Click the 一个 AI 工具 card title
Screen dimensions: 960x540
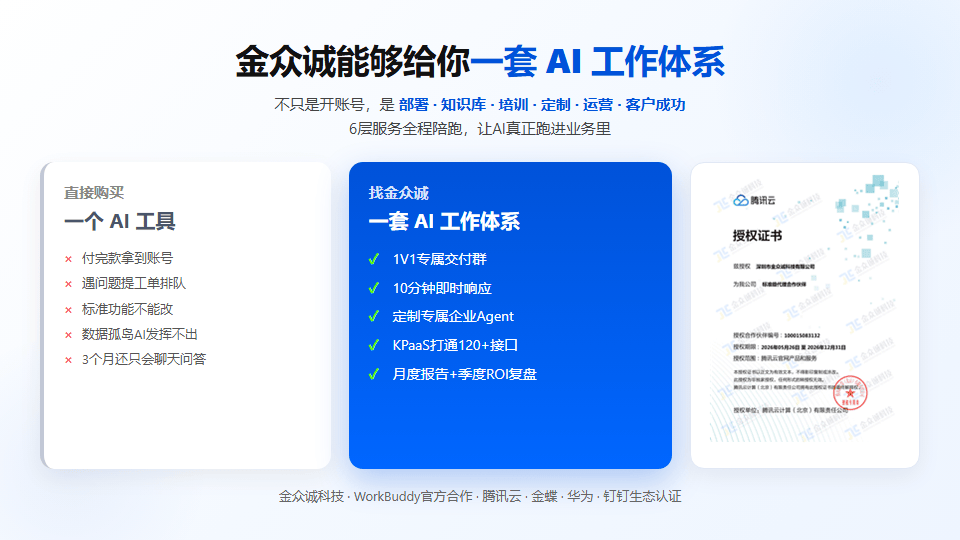coord(120,221)
